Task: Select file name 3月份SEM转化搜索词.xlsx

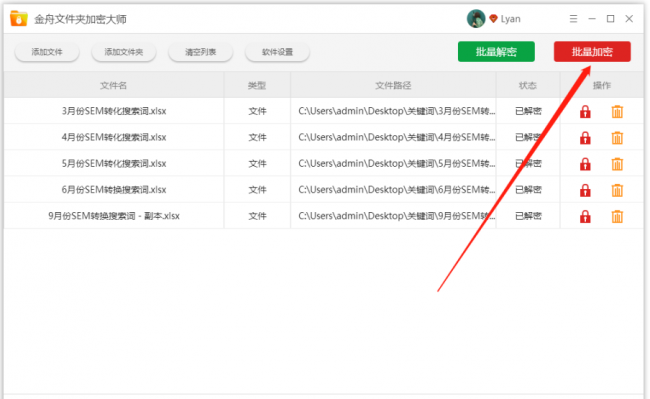Action: [114, 111]
